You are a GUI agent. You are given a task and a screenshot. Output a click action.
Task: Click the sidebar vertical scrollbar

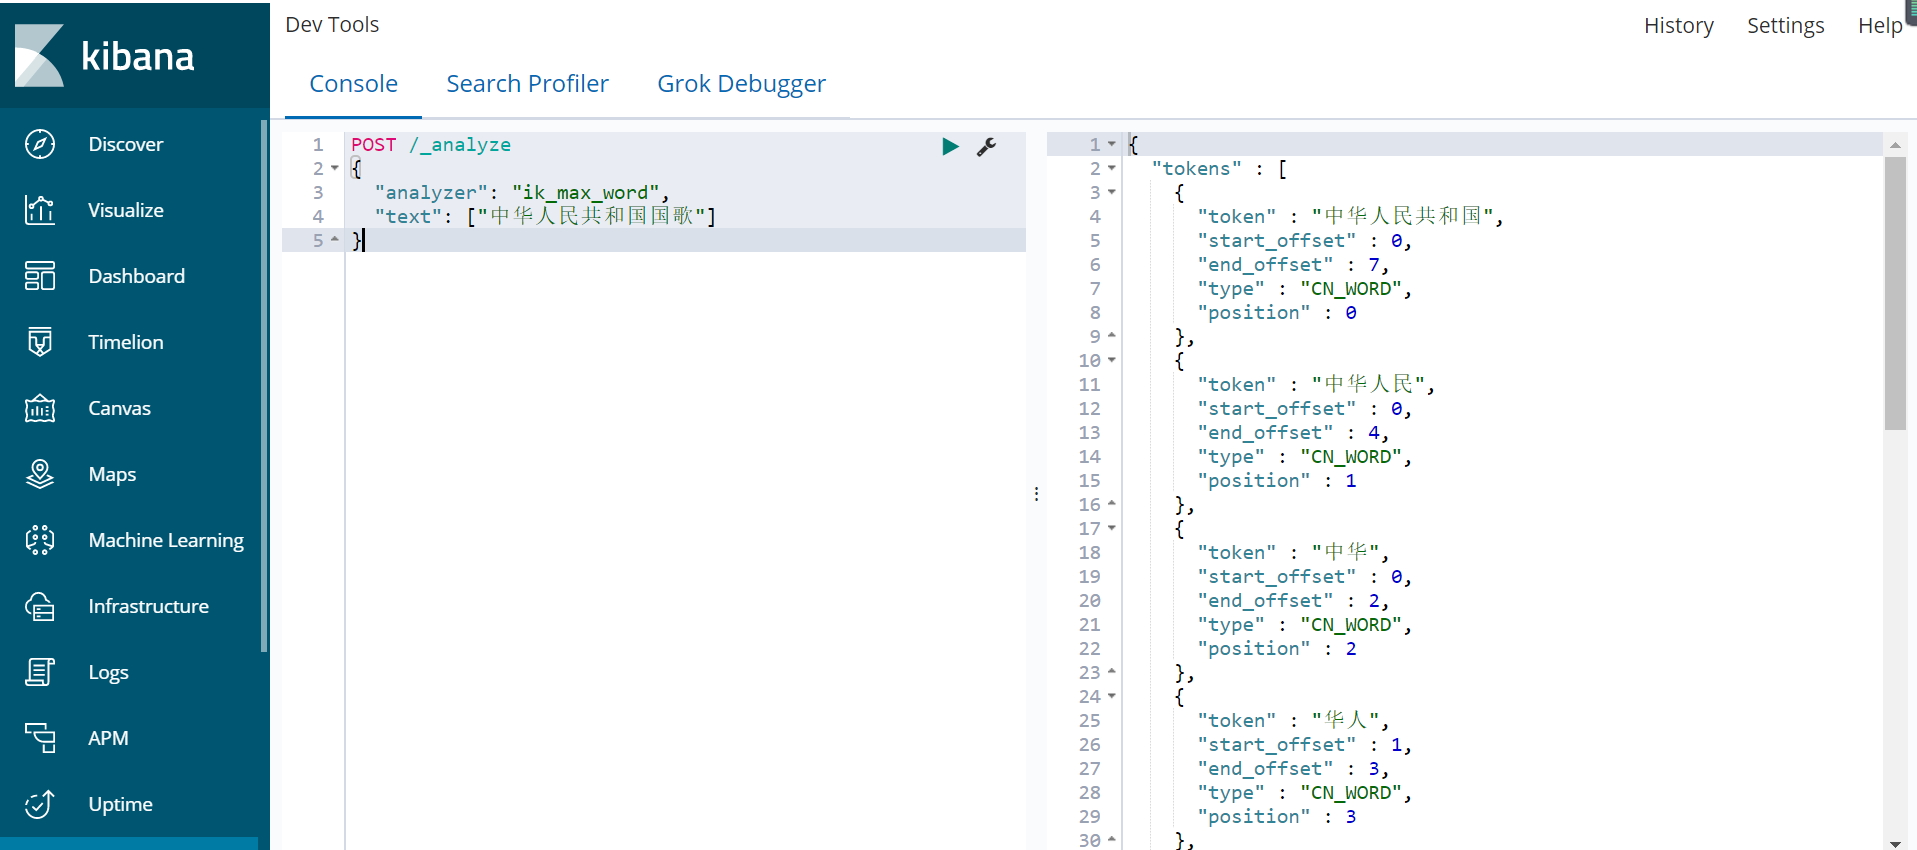[x=264, y=386]
